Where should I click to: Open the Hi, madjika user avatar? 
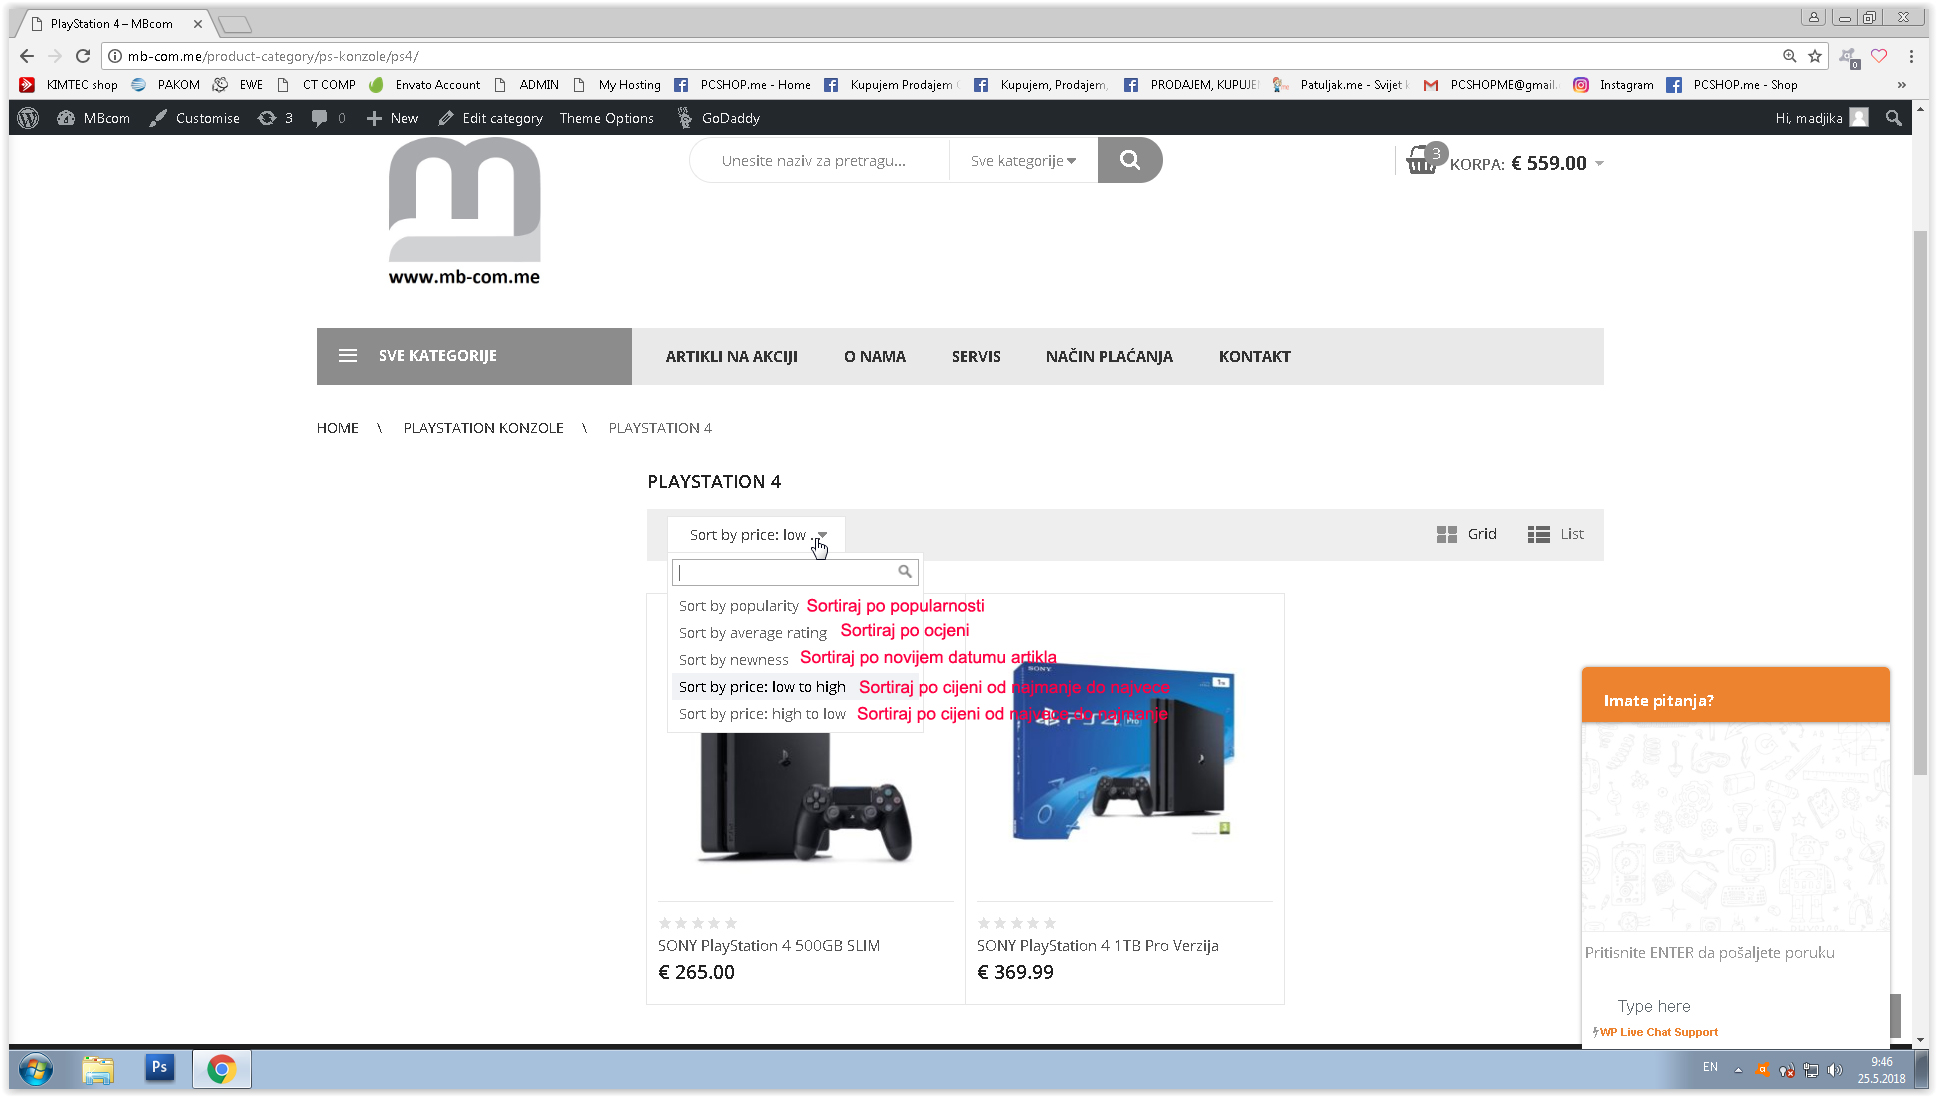coord(1859,118)
